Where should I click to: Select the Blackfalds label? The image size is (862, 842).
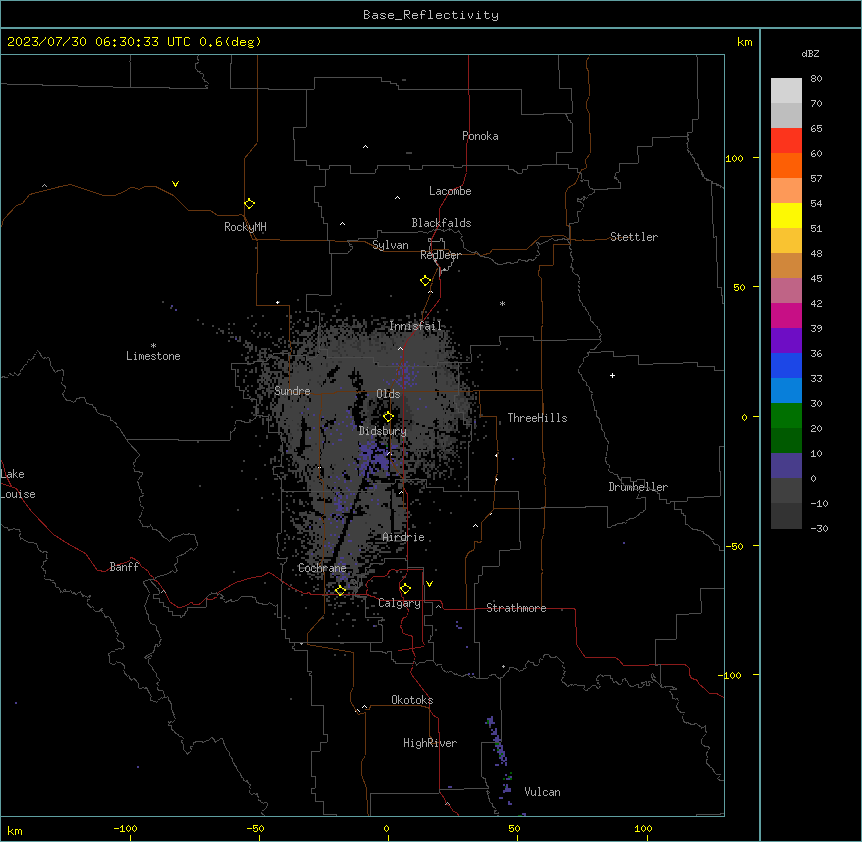[x=441, y=223]
